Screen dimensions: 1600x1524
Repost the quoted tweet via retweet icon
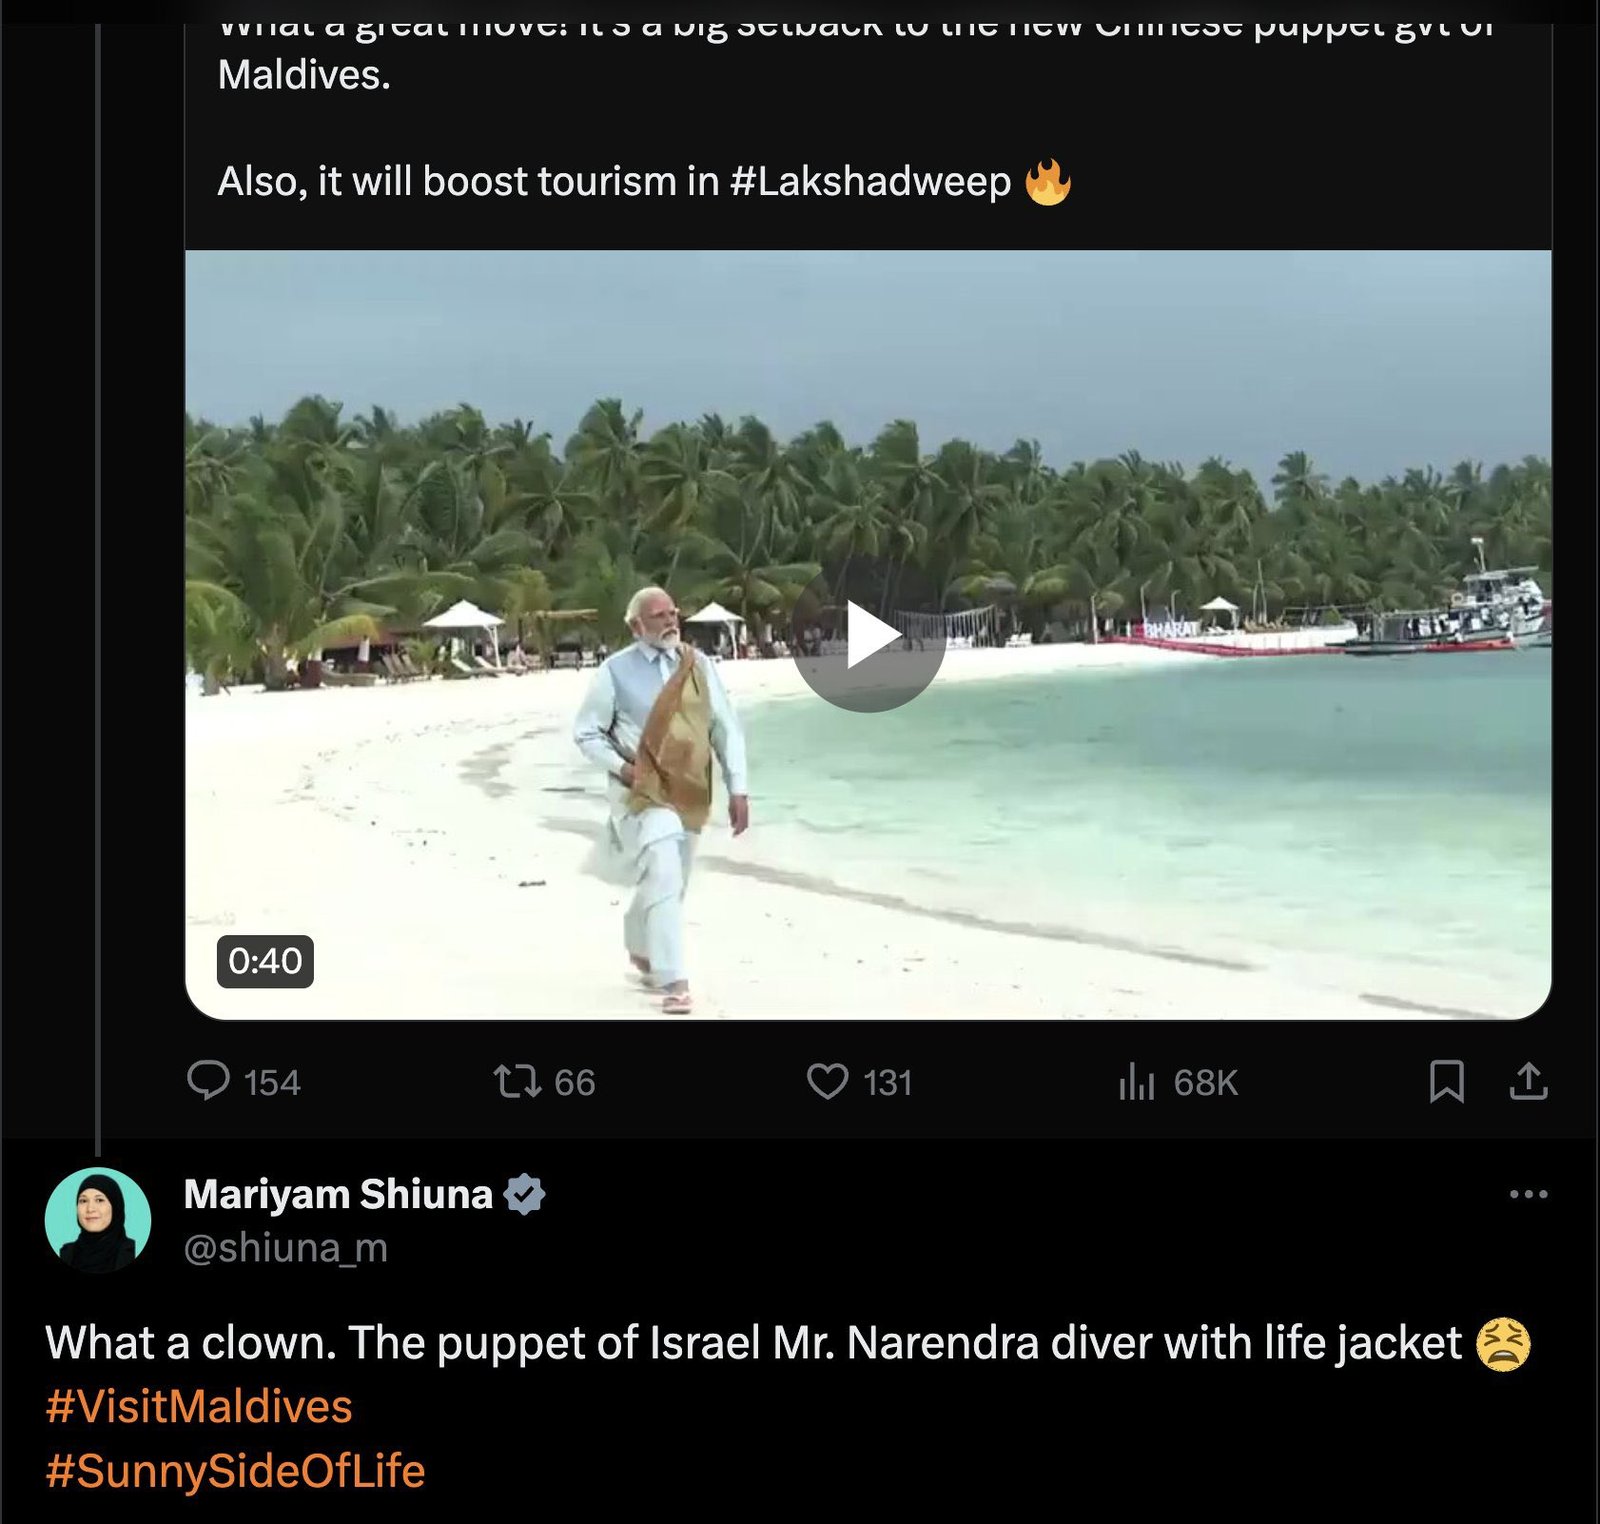(x=517, y=1081)
